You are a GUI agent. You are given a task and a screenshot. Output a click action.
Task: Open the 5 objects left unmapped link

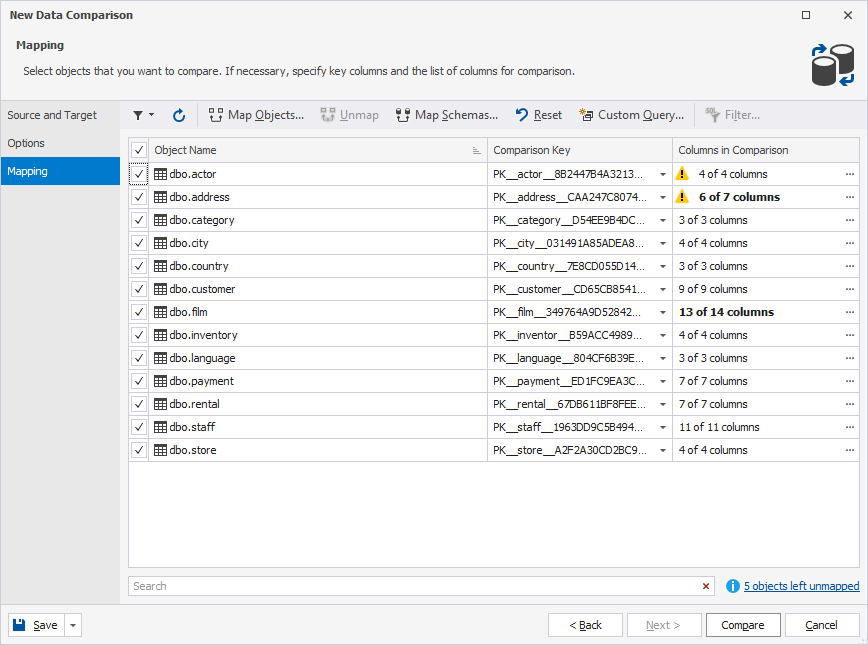pos(800,586)
